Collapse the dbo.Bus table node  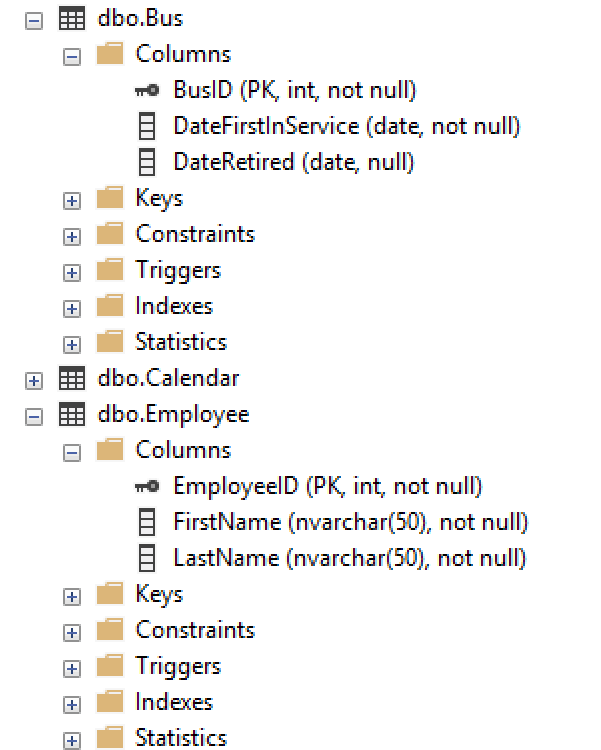pyautogui.click(x=35, y=19)
